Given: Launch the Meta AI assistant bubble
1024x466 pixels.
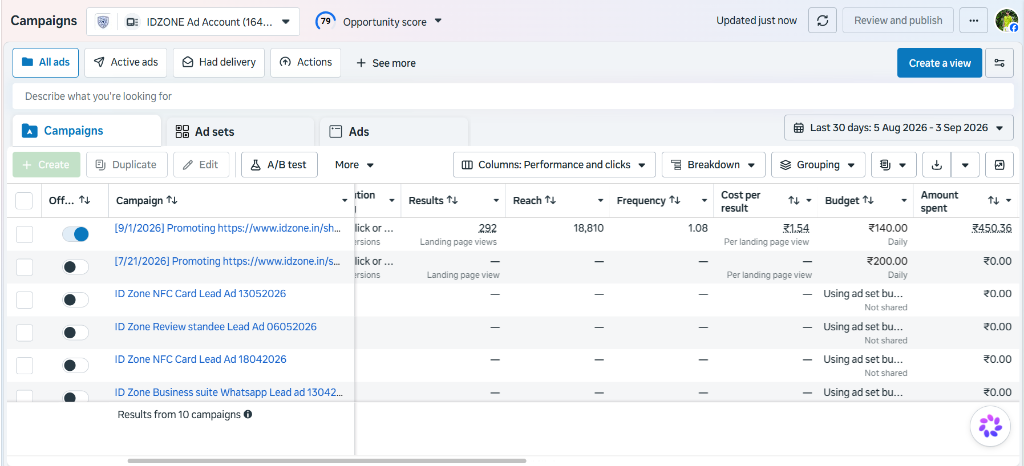Looking at the screenshot, I should 990,426.
